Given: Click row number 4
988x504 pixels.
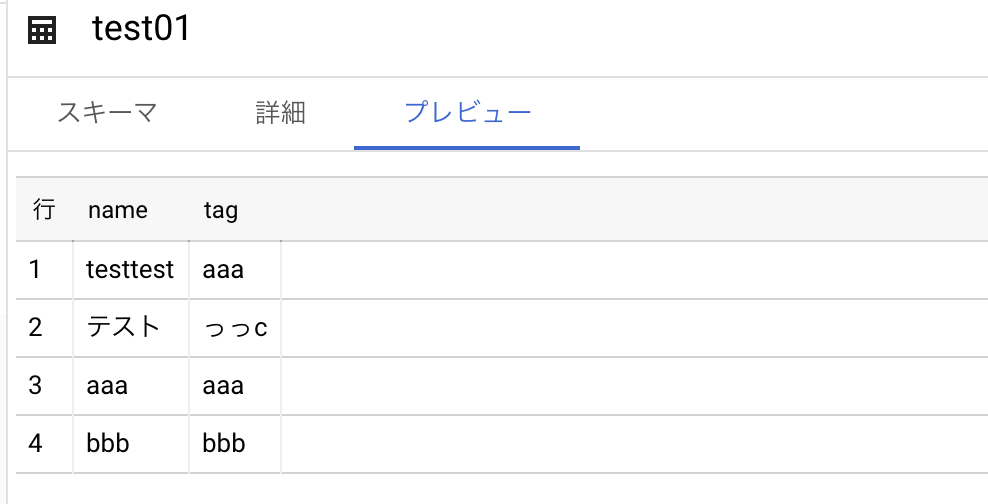Looking at the screenshot, I should 35,443.
